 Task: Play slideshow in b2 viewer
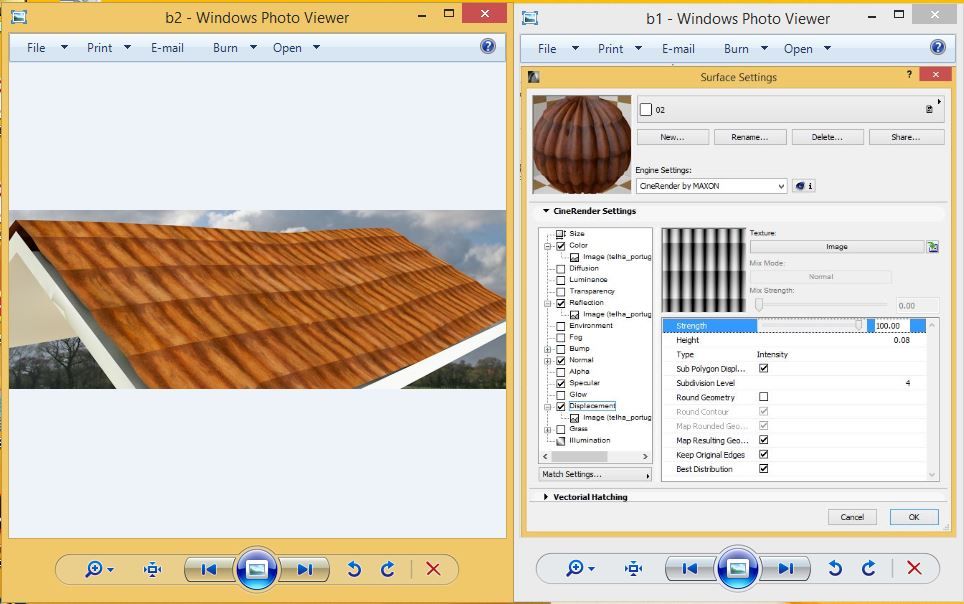(x=257, y=569)
